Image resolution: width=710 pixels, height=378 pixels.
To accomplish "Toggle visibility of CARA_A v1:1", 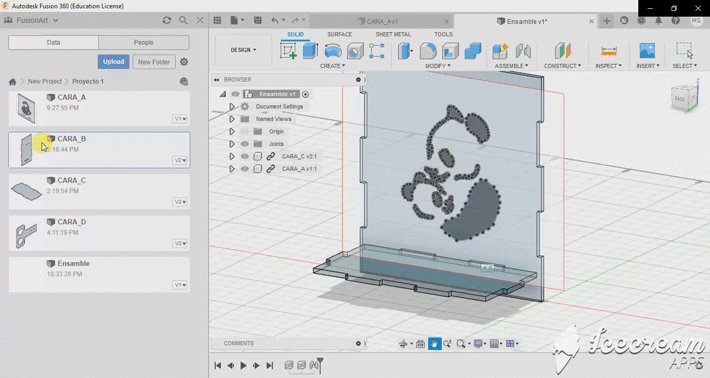I will pos(245,169).
